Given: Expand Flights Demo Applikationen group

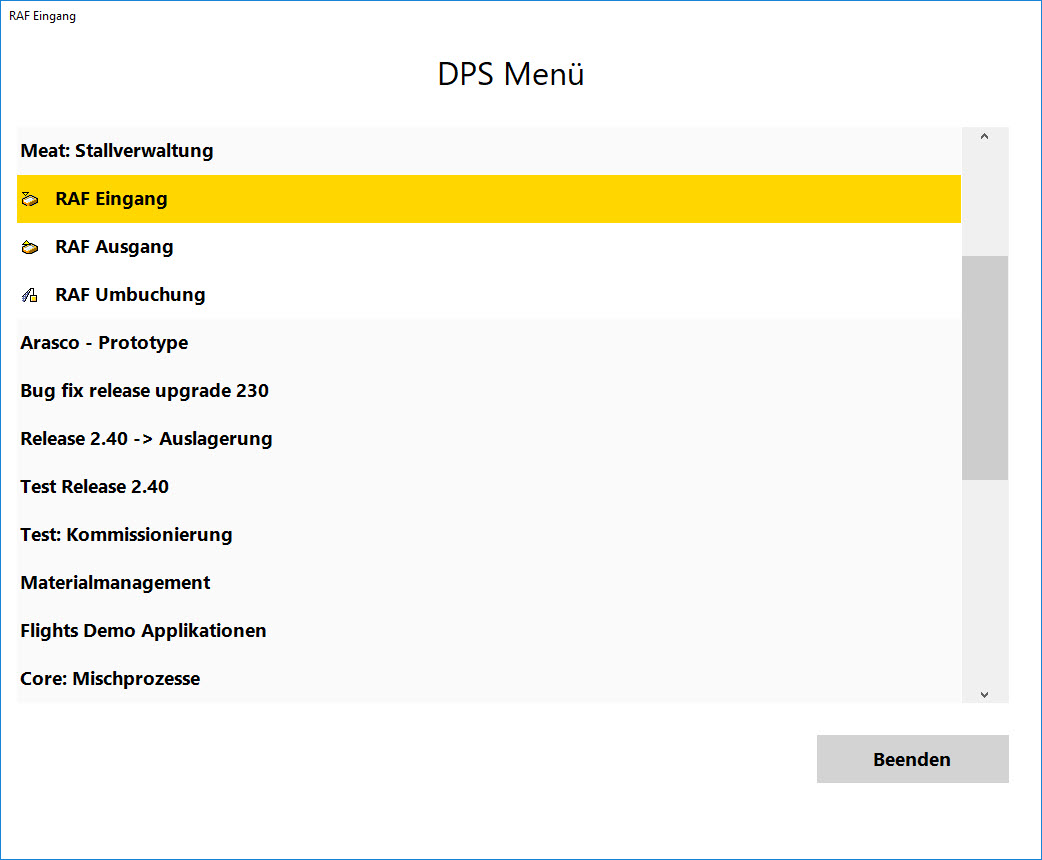Looking at the screenshot, I should (143, 631).
